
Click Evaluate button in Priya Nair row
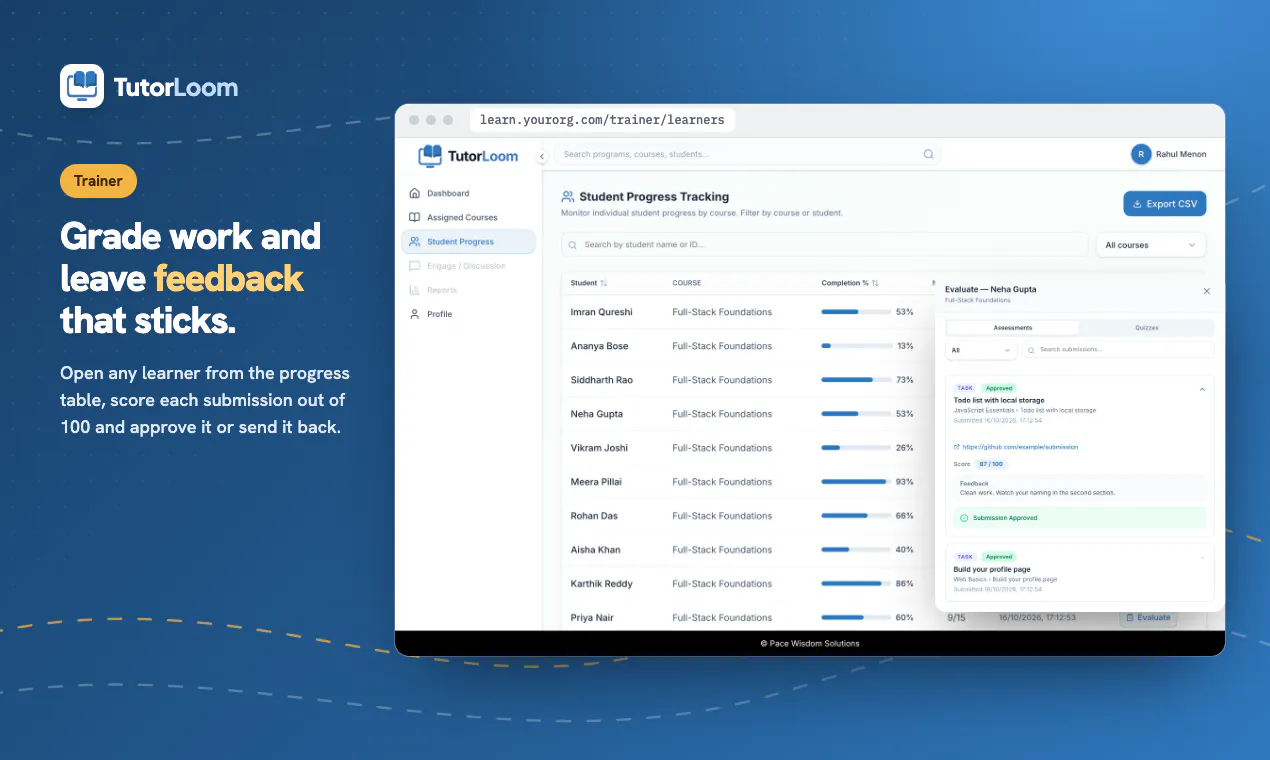tap(1148, 618)
